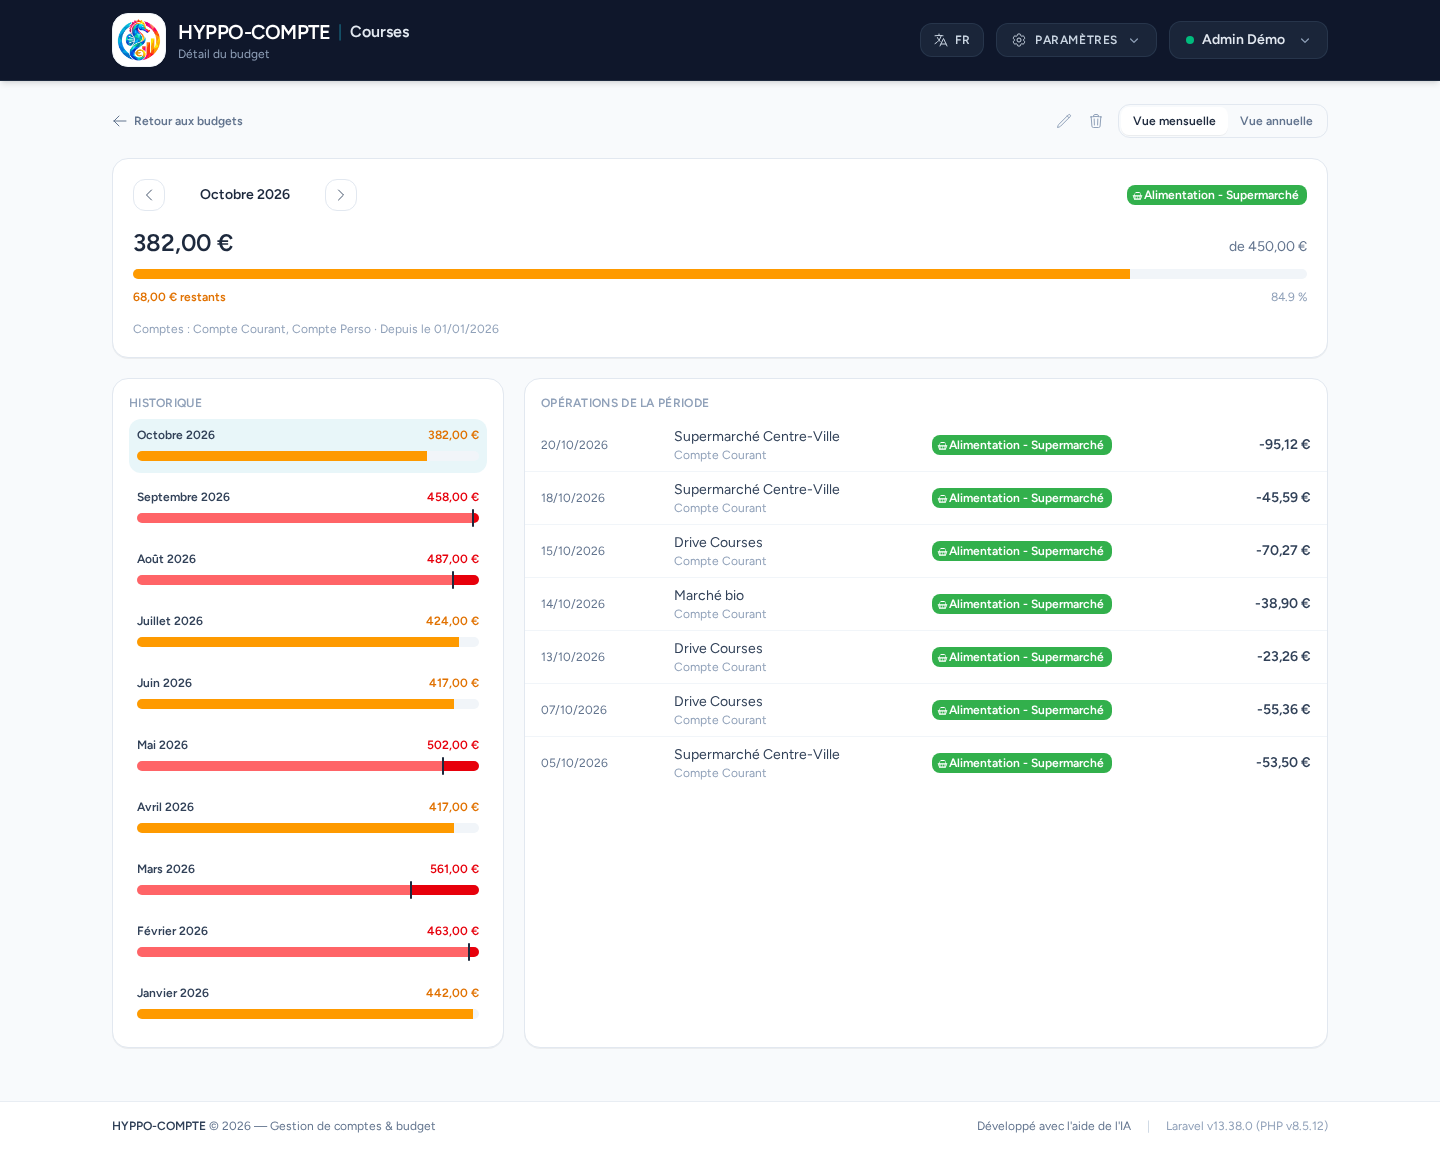Click the Octobre 2026 period title

245,194
